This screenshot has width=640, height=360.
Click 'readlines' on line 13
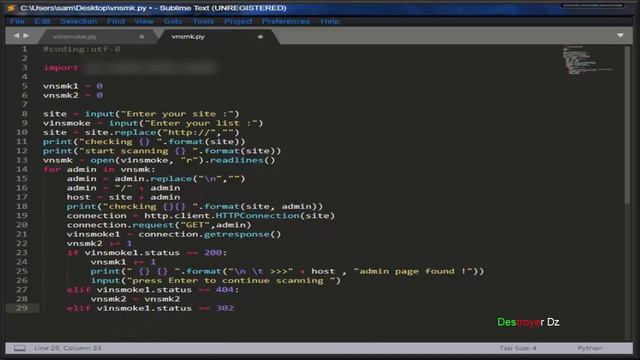point(237,160)
